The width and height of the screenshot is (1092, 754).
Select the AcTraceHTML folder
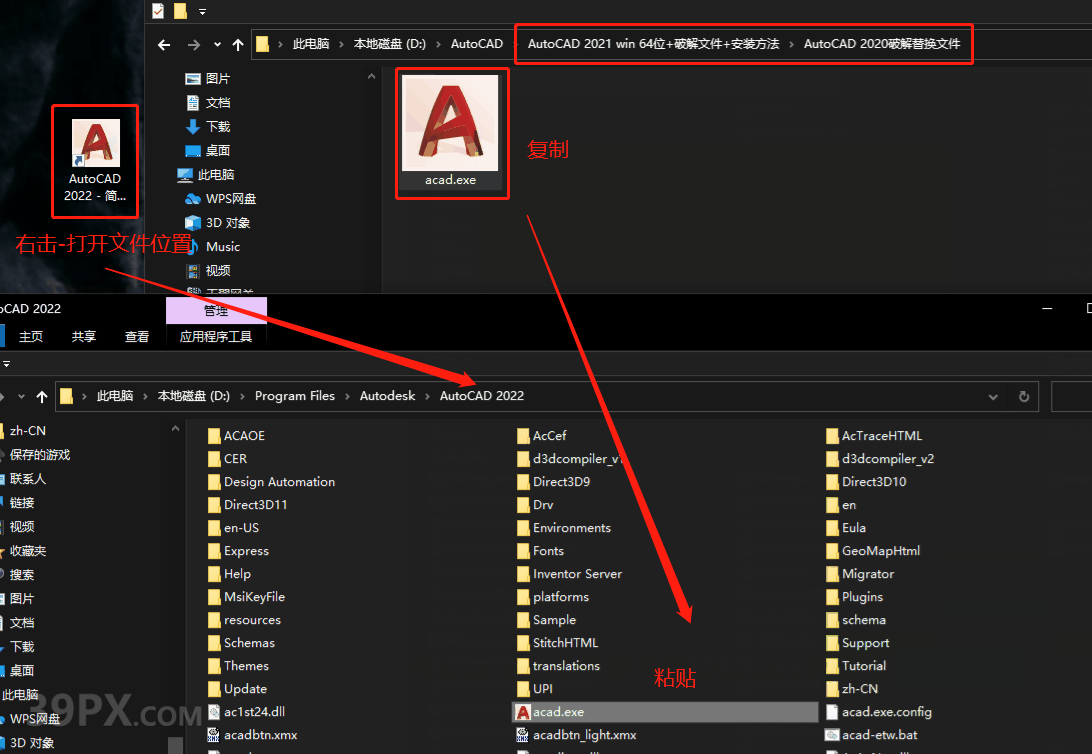(x=874, y=436)
